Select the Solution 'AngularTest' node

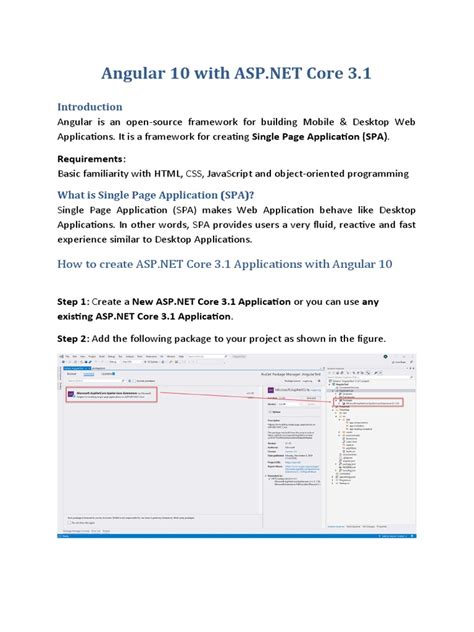click(349, 381)
